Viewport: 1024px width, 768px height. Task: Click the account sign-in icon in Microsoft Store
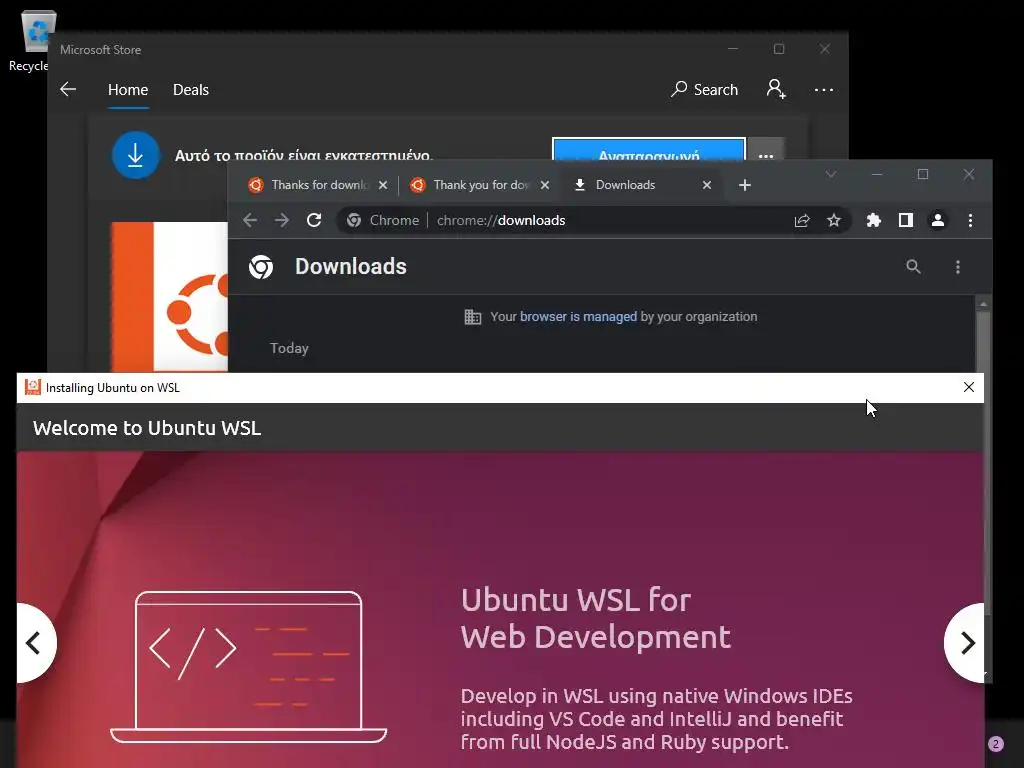[x=776, y=89]
